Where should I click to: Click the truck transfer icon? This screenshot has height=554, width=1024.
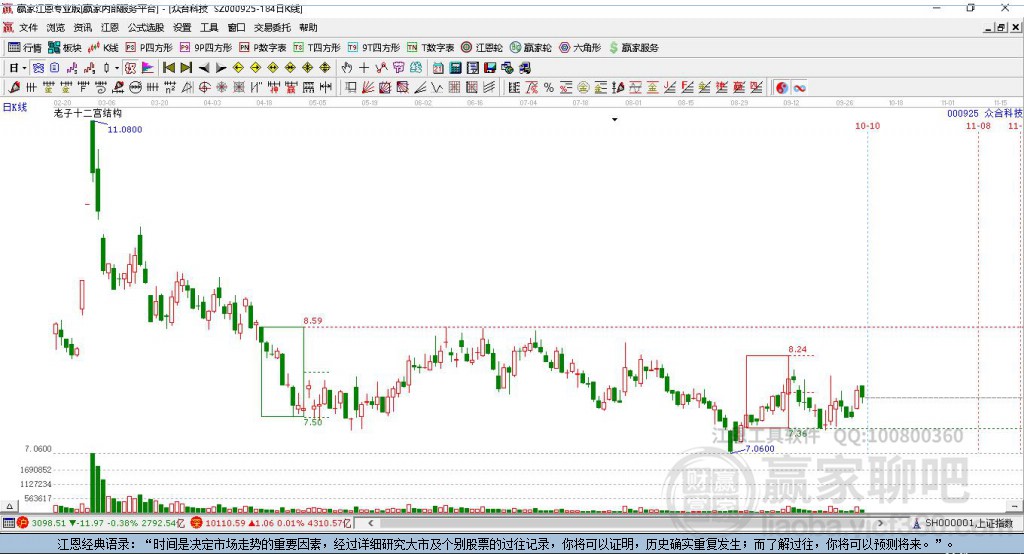coord(524,68)
